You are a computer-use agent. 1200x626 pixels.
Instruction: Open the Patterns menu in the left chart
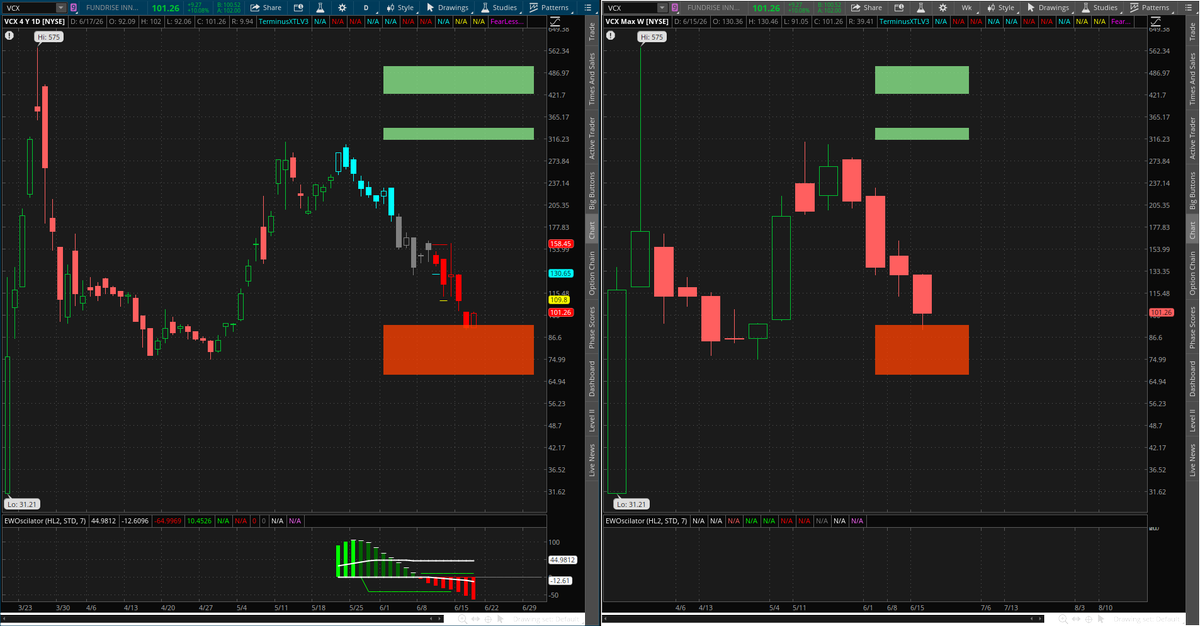pos(549,8)
